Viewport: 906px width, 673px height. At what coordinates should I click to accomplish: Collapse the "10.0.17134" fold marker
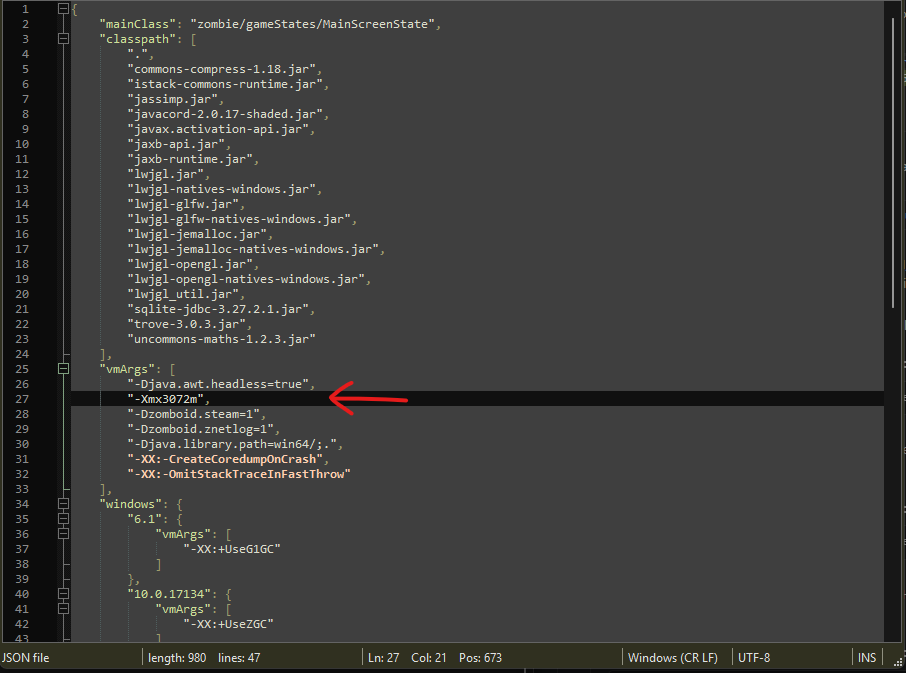coord(64,594)
